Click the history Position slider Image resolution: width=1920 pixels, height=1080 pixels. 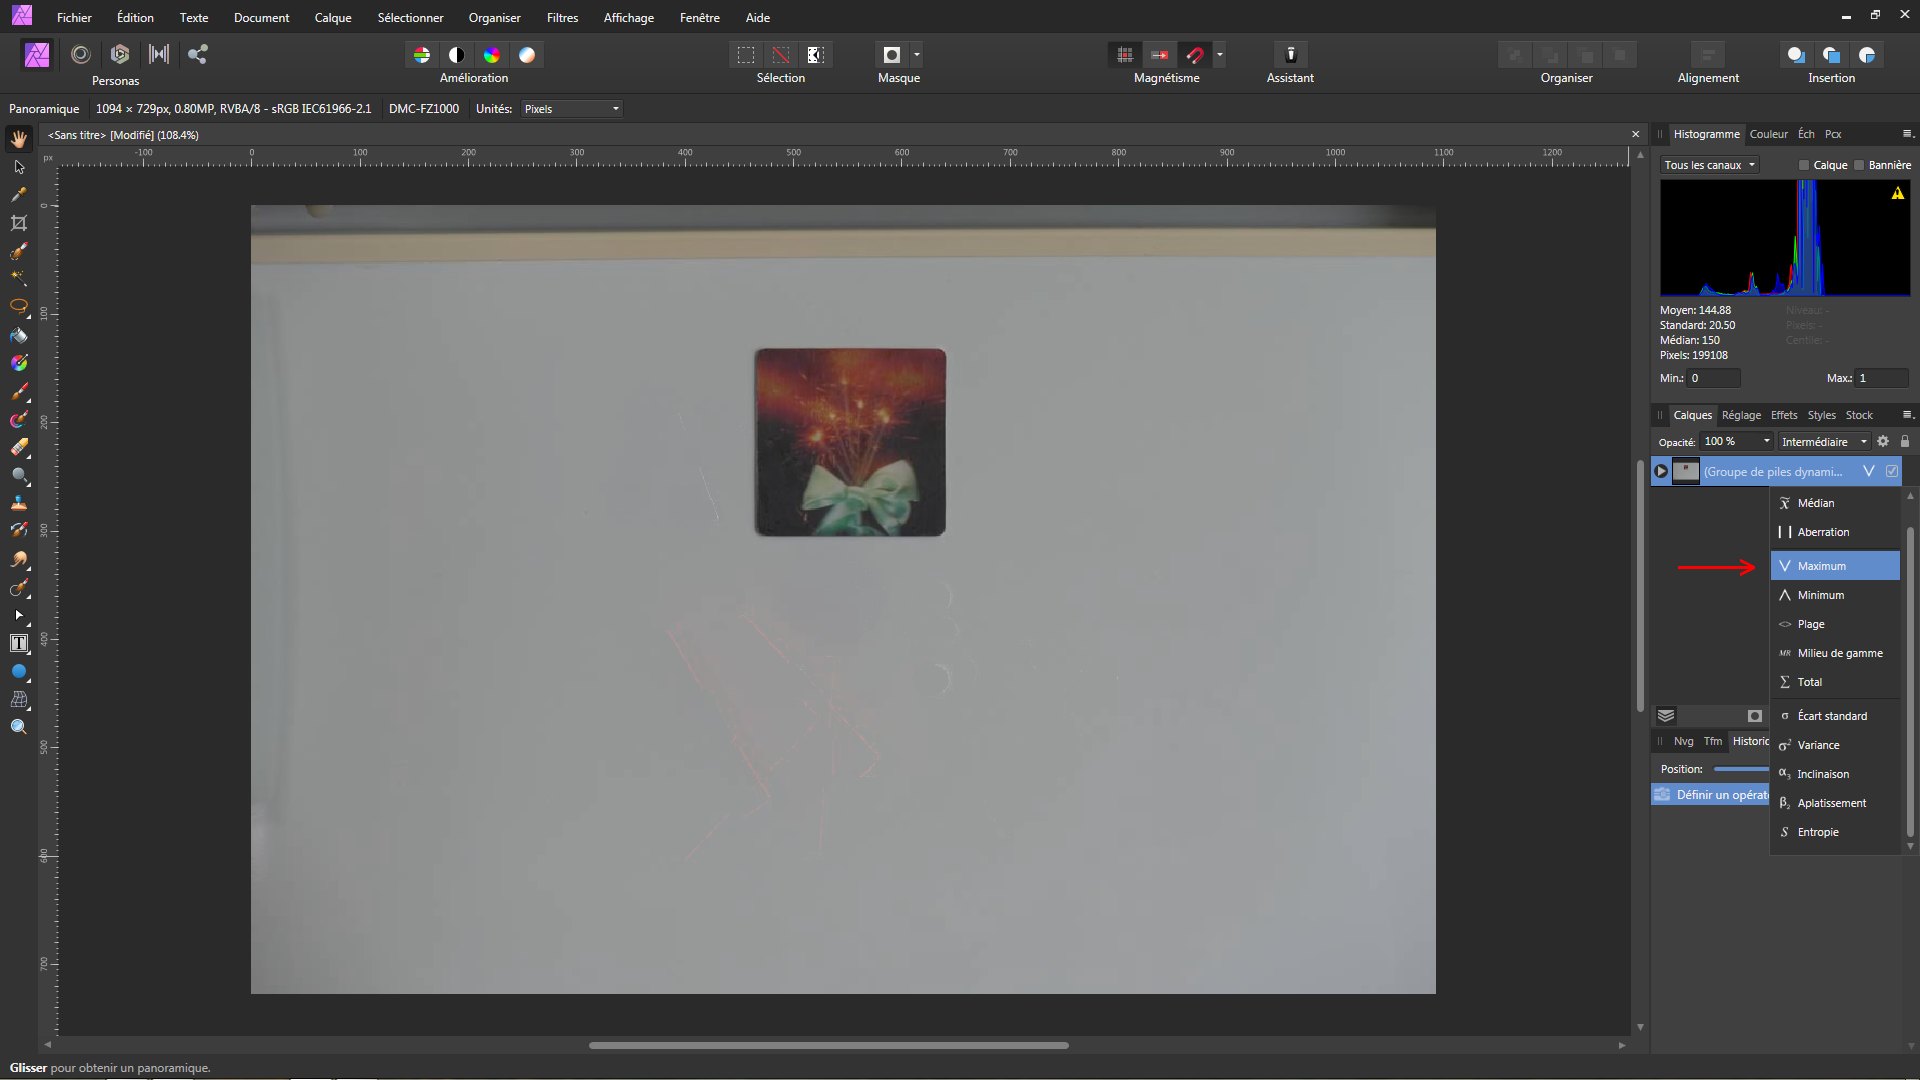(1740, 769)
